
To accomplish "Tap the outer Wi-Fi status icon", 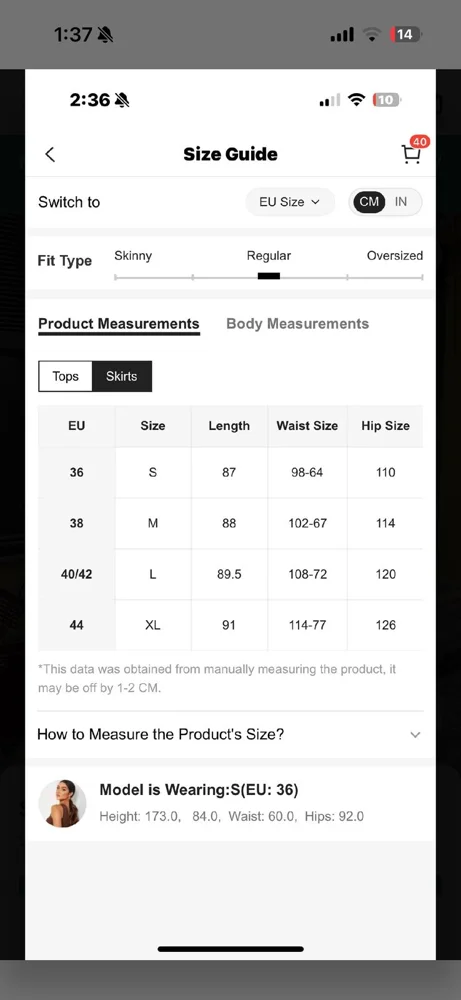I will (372, 34).
